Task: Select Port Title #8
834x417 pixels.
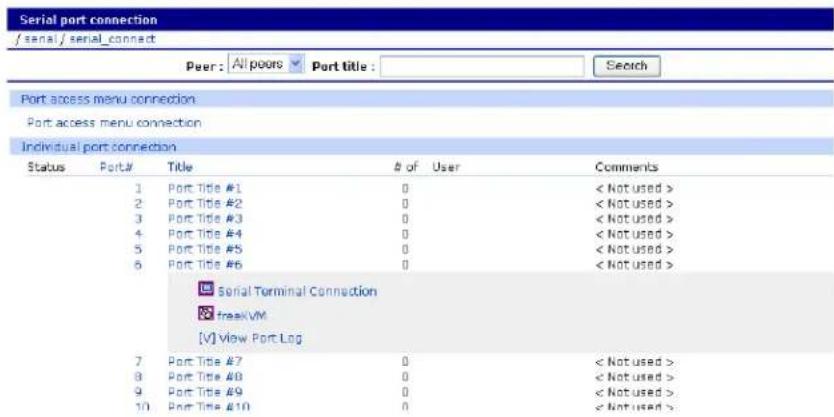Action: (205, 377)
